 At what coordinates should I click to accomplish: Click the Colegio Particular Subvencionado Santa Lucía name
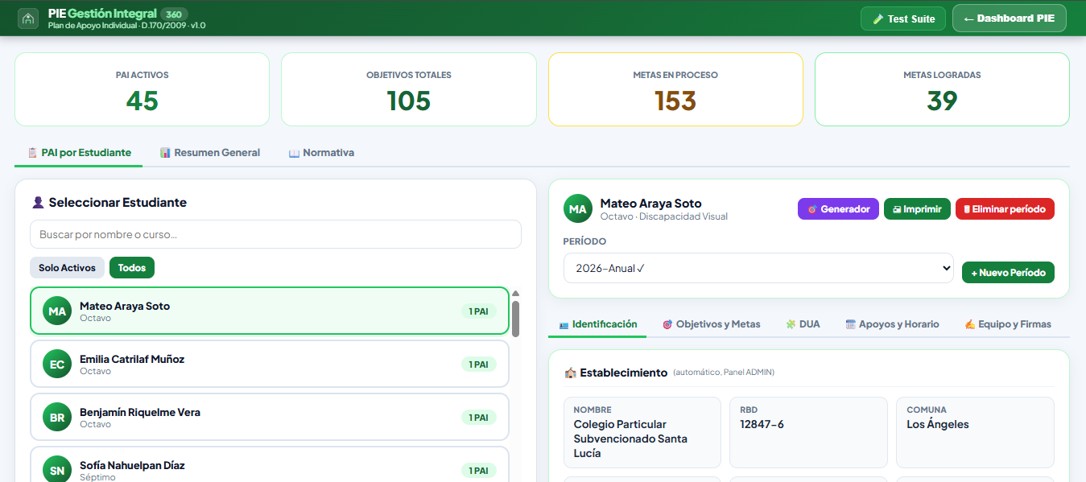coord(630,439)
